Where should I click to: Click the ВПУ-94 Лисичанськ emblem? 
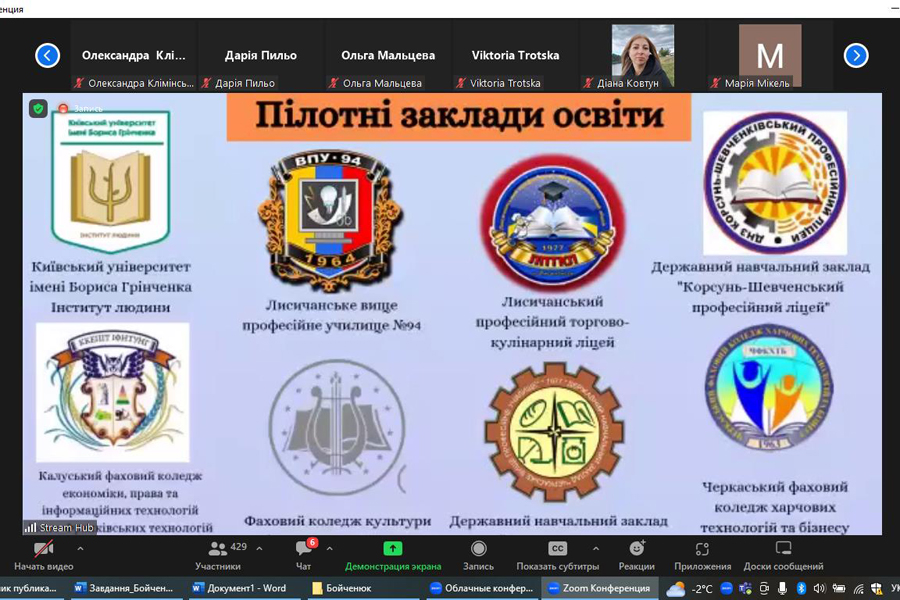click(330, 221)
